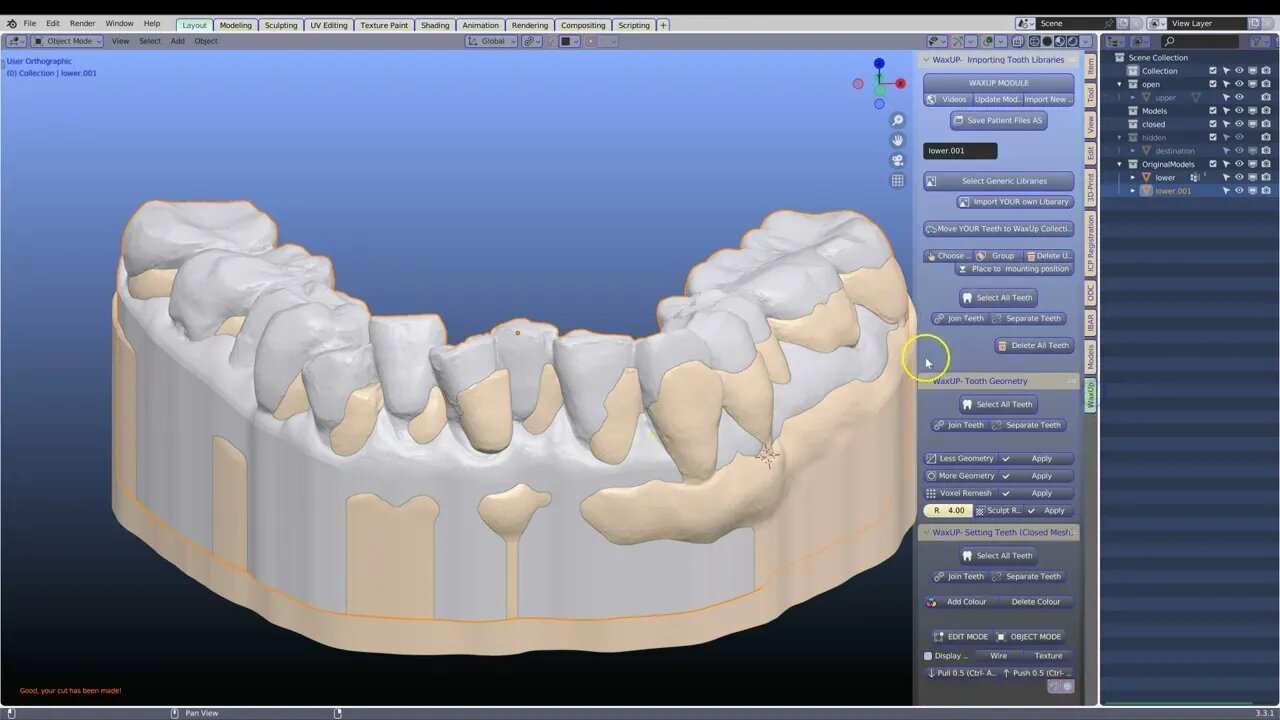1280x720 pixels.
Task: Select material preview shading icon
Action: (1060, 41)
